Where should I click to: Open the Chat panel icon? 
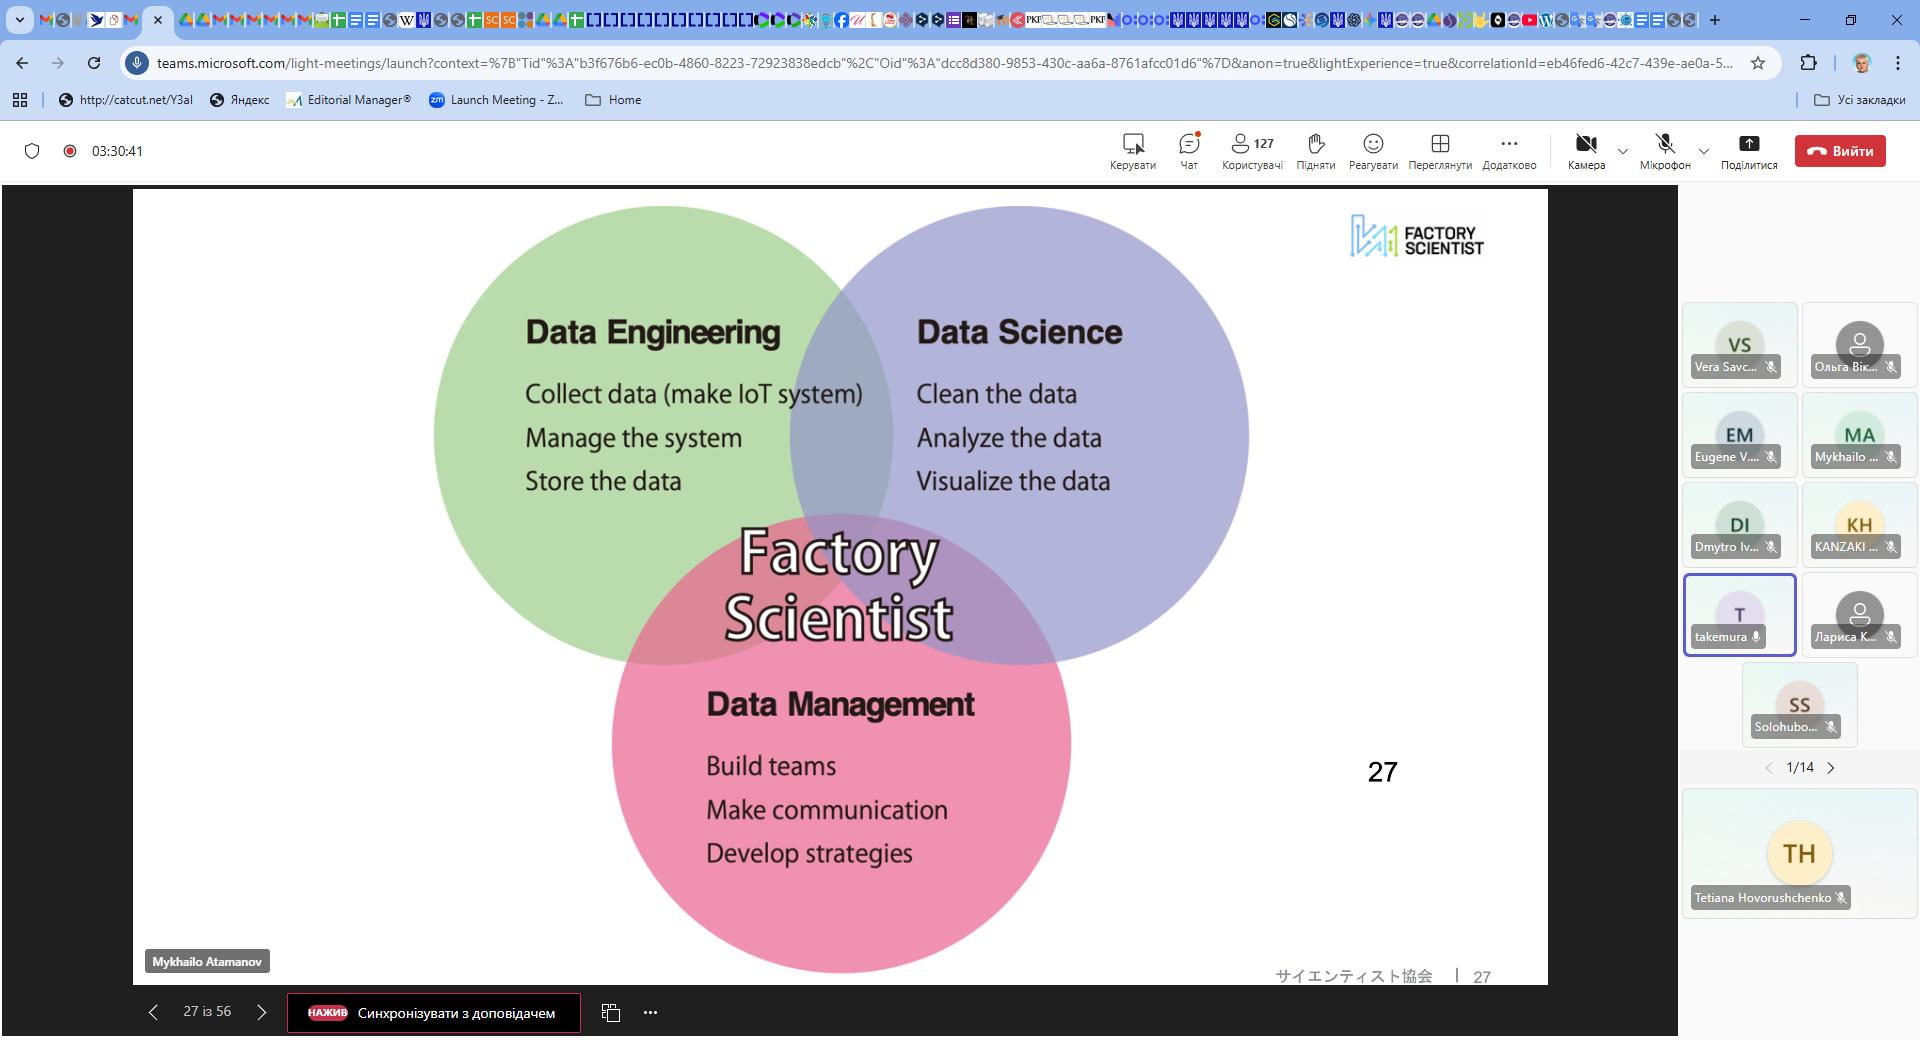point(1188,144)
